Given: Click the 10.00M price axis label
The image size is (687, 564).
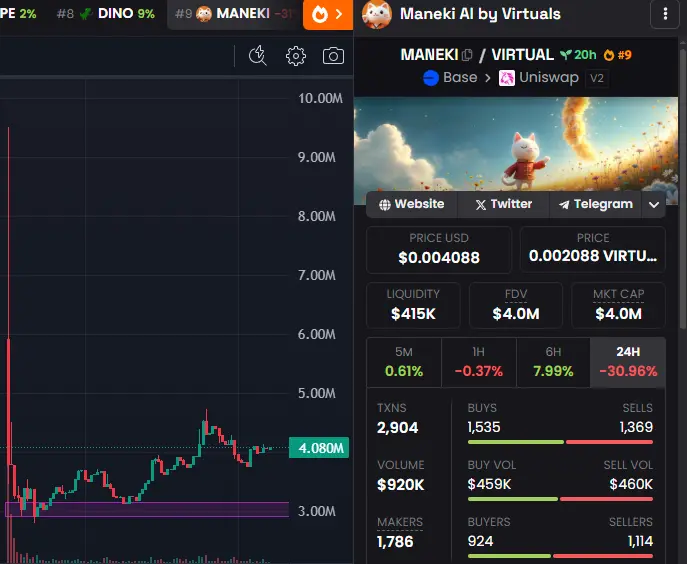Looking at the screenshot, I should [320, 98].
